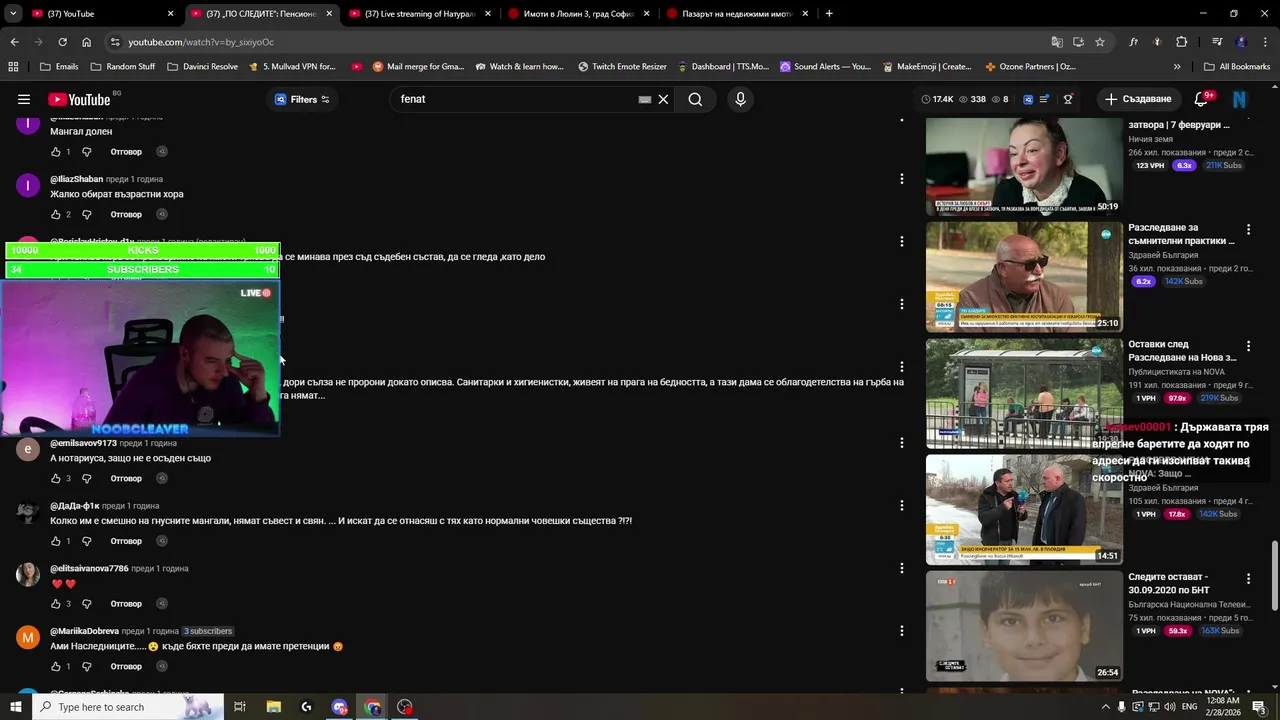Screen dimensions: 1280x720
Task: Dislike the comment 'Мангал долен'
Action: (86, 152)
